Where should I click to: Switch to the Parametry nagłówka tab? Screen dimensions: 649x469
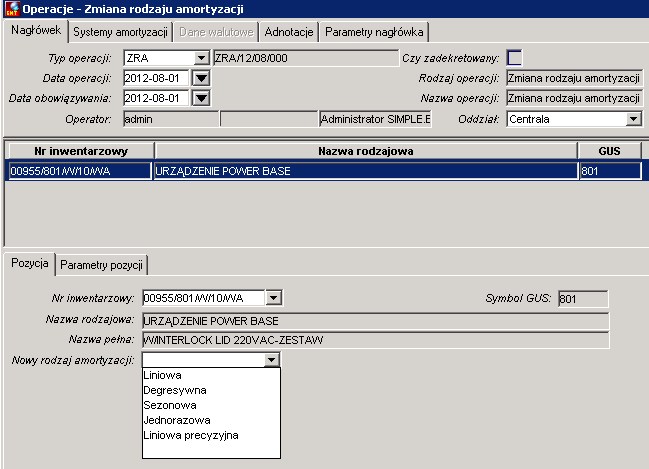point(374,32)
